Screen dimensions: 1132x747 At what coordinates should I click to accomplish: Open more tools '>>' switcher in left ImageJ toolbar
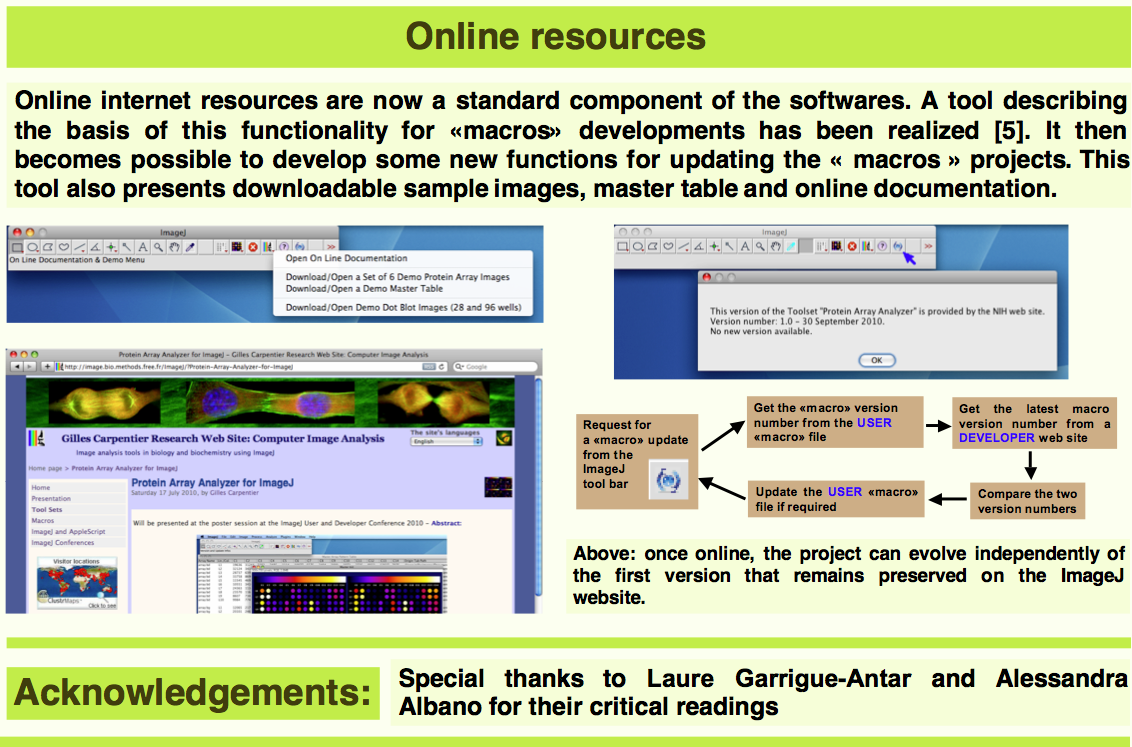point(331,247)
